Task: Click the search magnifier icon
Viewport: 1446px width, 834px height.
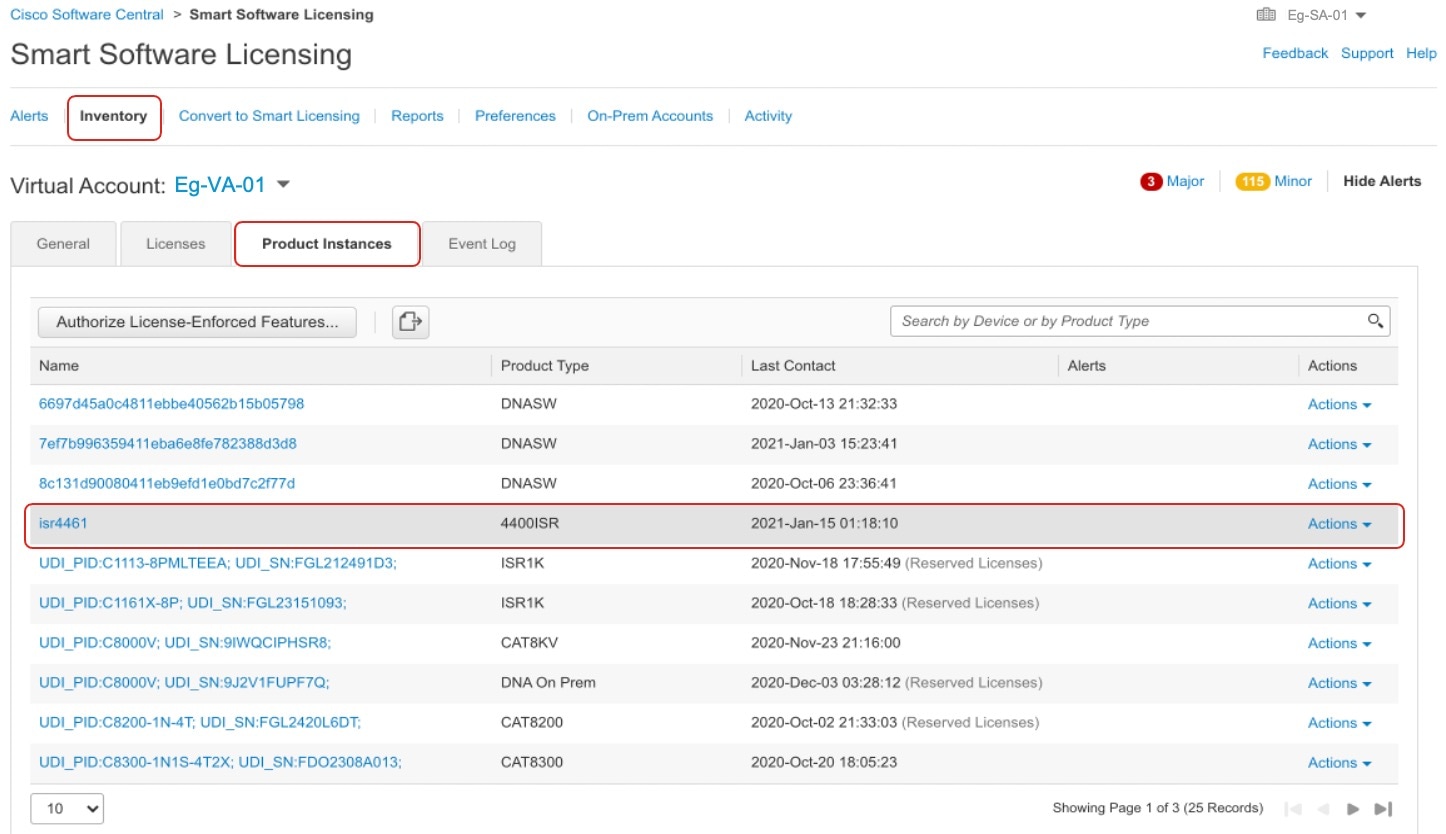Action: coord(1375,321)
